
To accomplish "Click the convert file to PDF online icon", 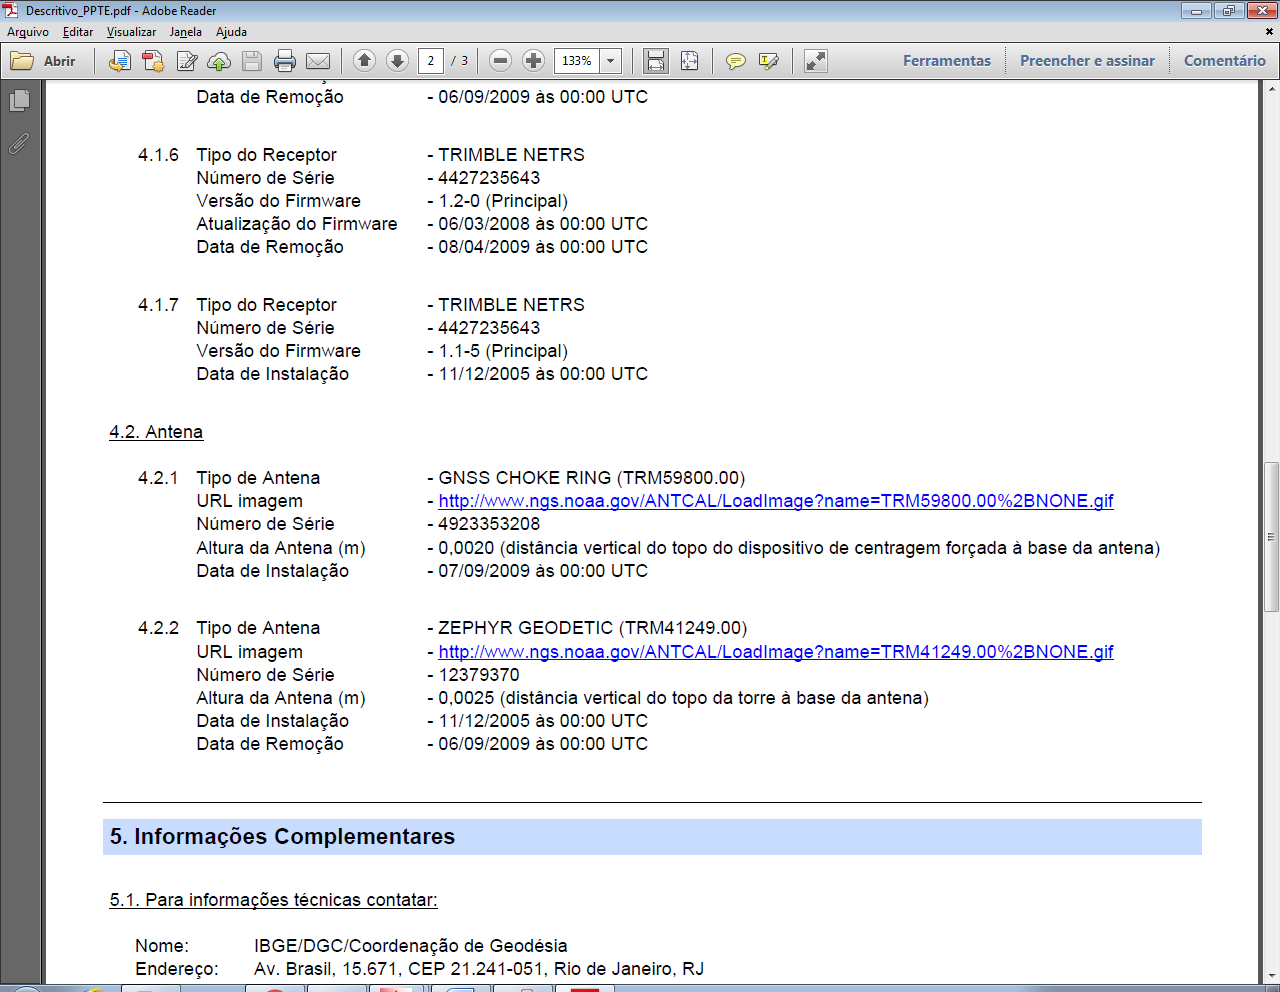I will click(x=119, y=61).
